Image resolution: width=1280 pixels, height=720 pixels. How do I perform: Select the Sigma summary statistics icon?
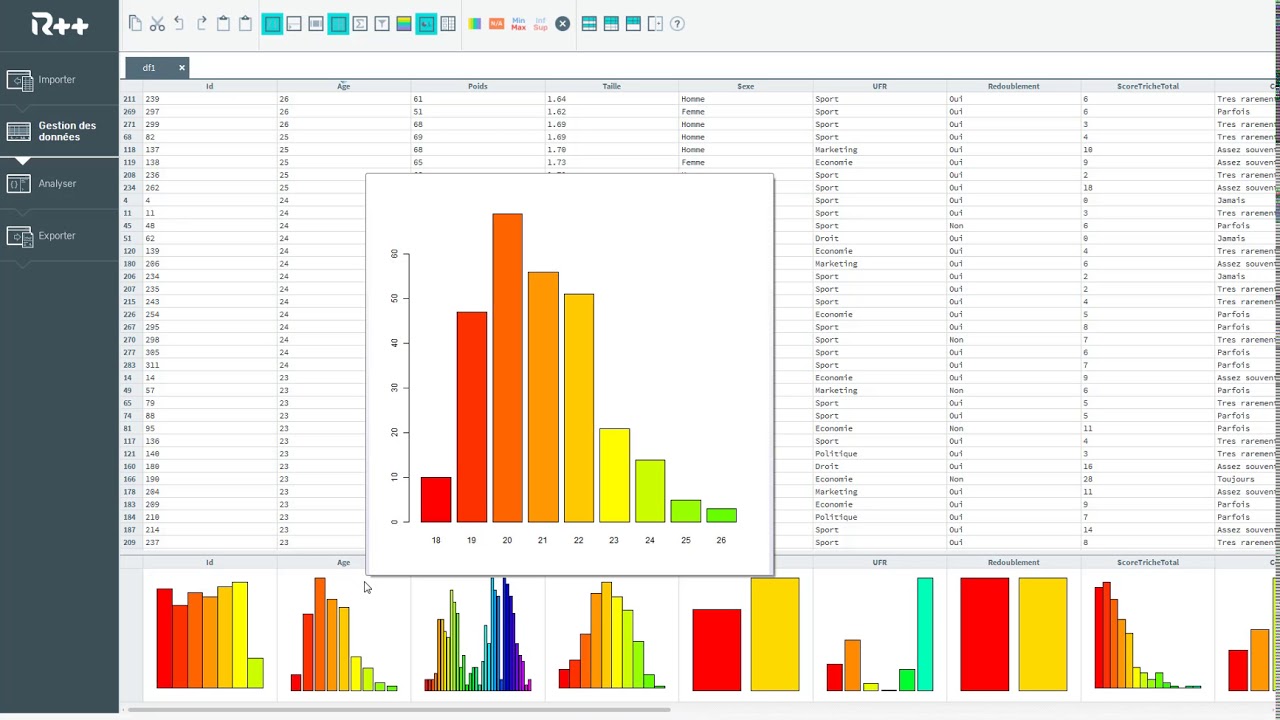pyautogui.click(x=359, y=24)
